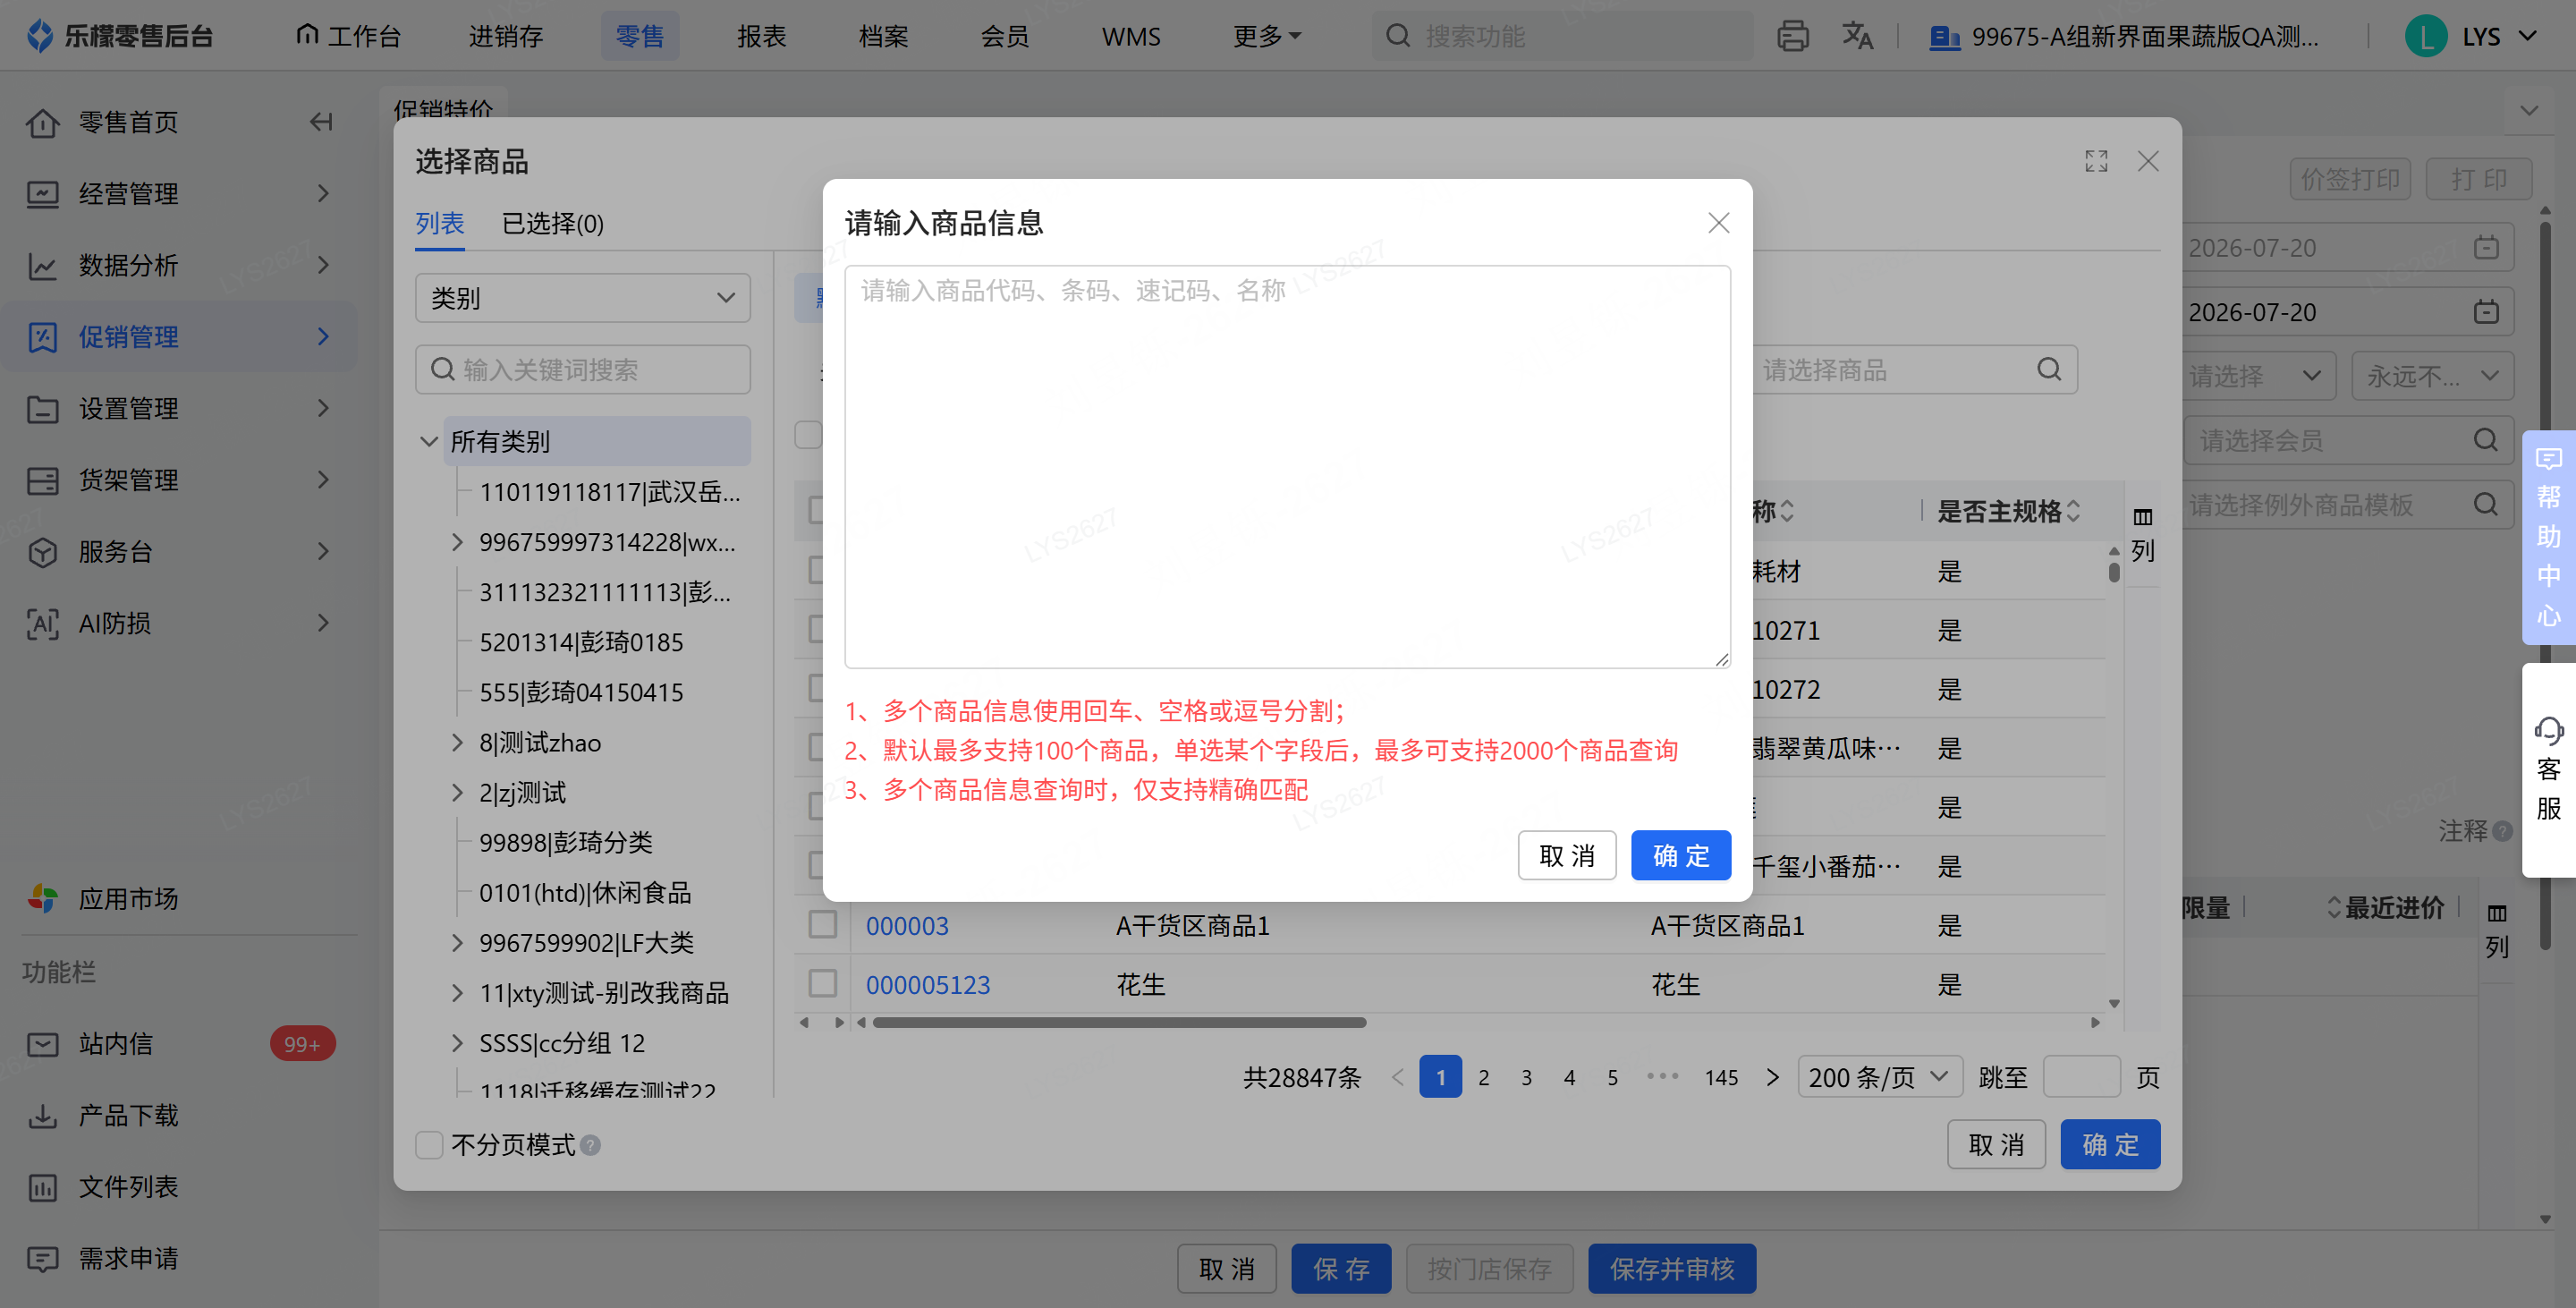Open the 帮助中心 help center panel

(x=2548, y=537)
